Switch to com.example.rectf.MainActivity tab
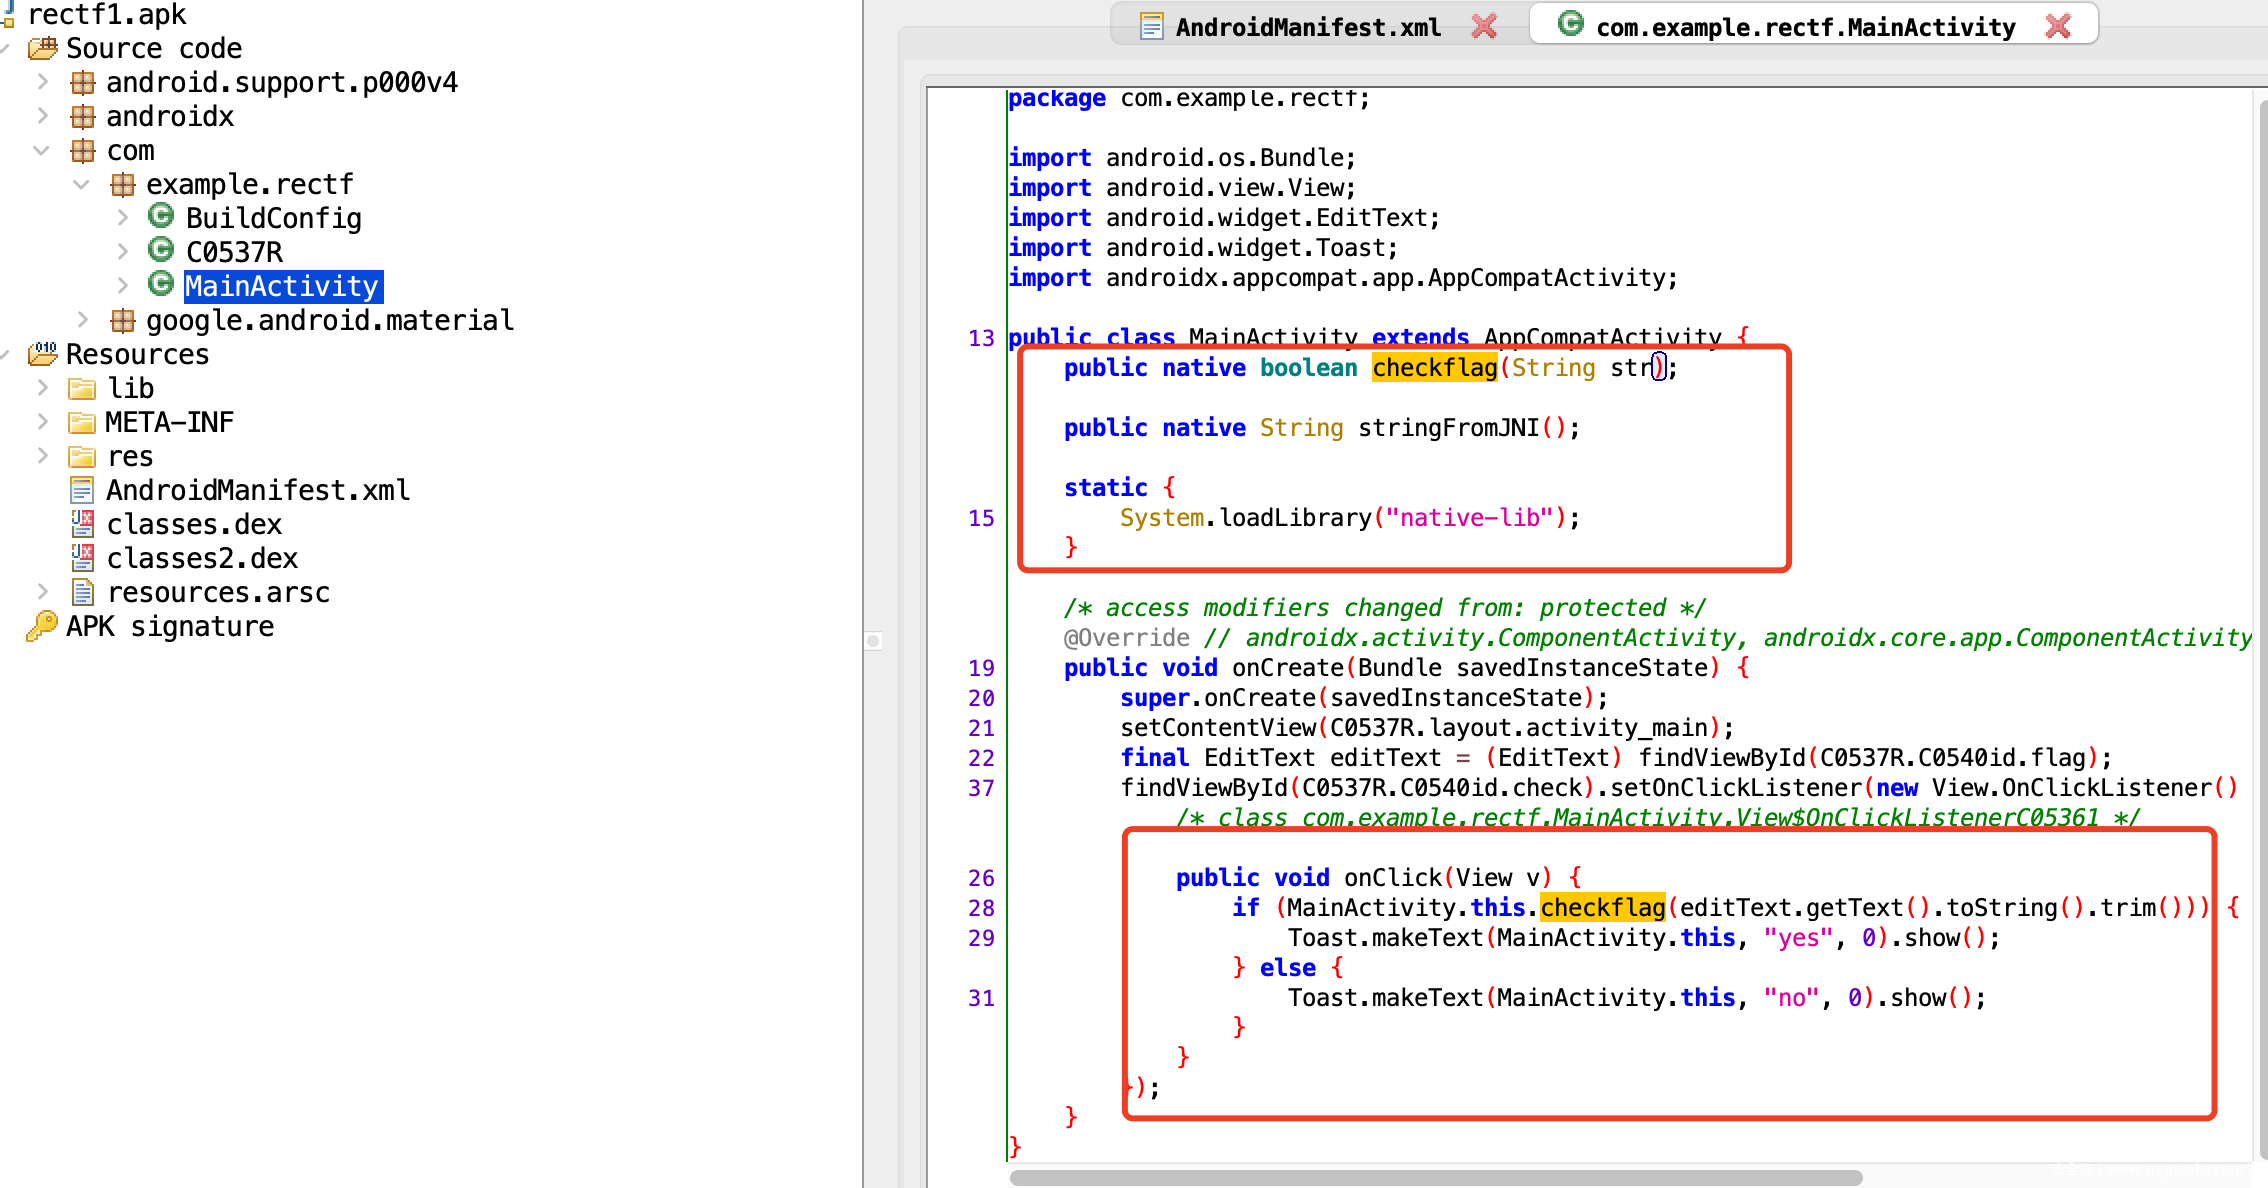The image size is (2268, 1188). (x=1804, y=27)
